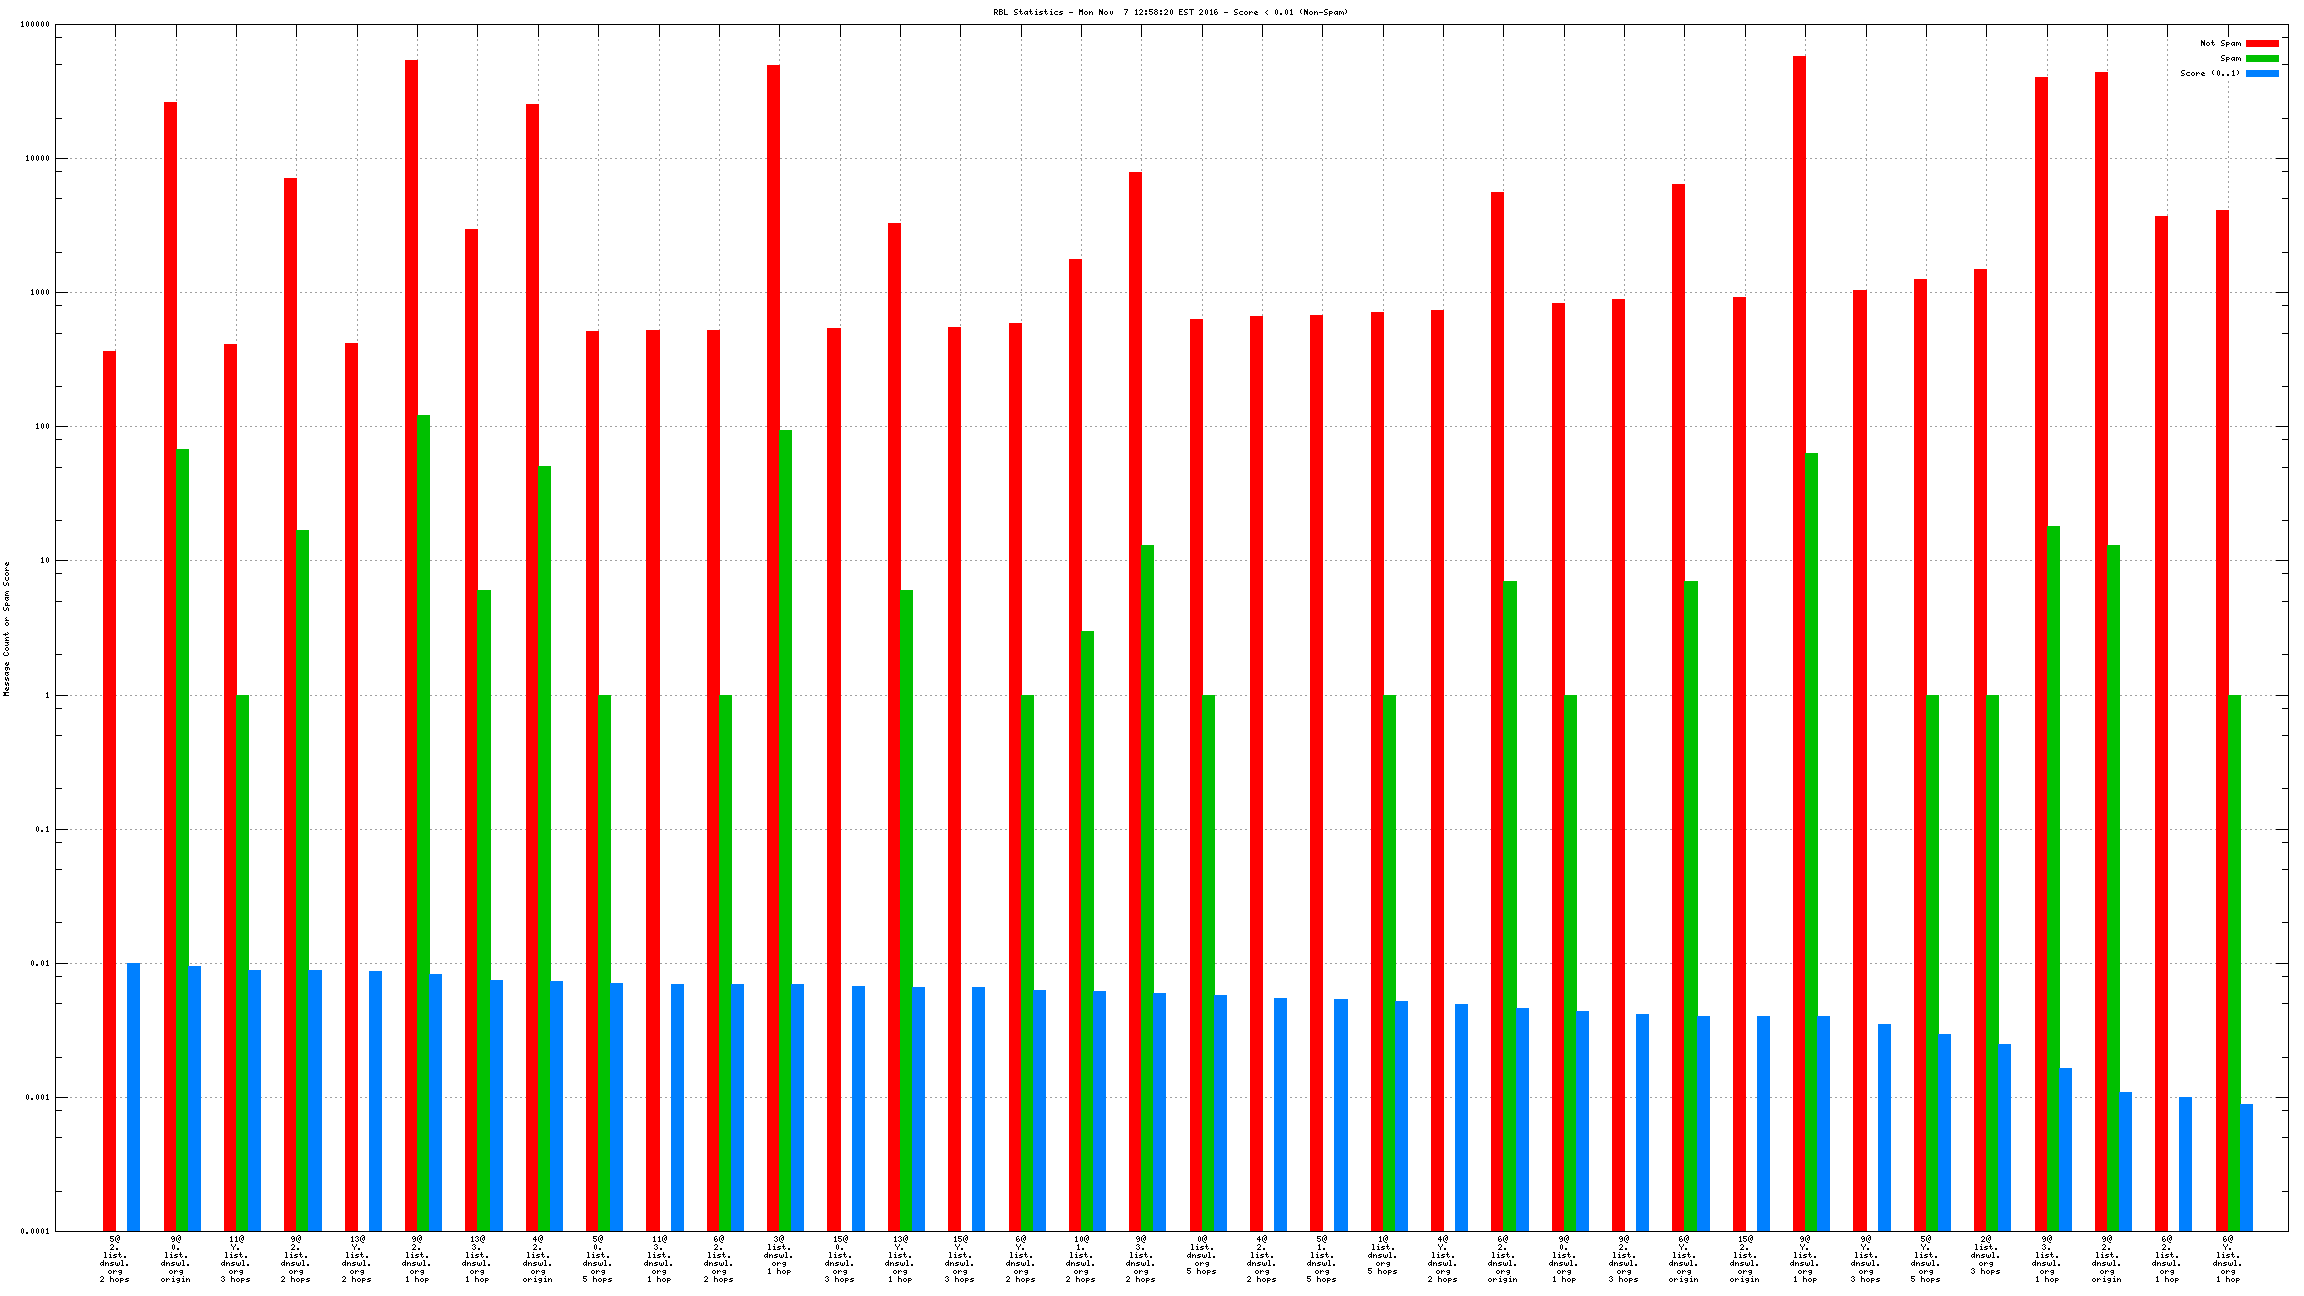
Task: Click the blue Score legend swatch
Action: click(2262, 73)
